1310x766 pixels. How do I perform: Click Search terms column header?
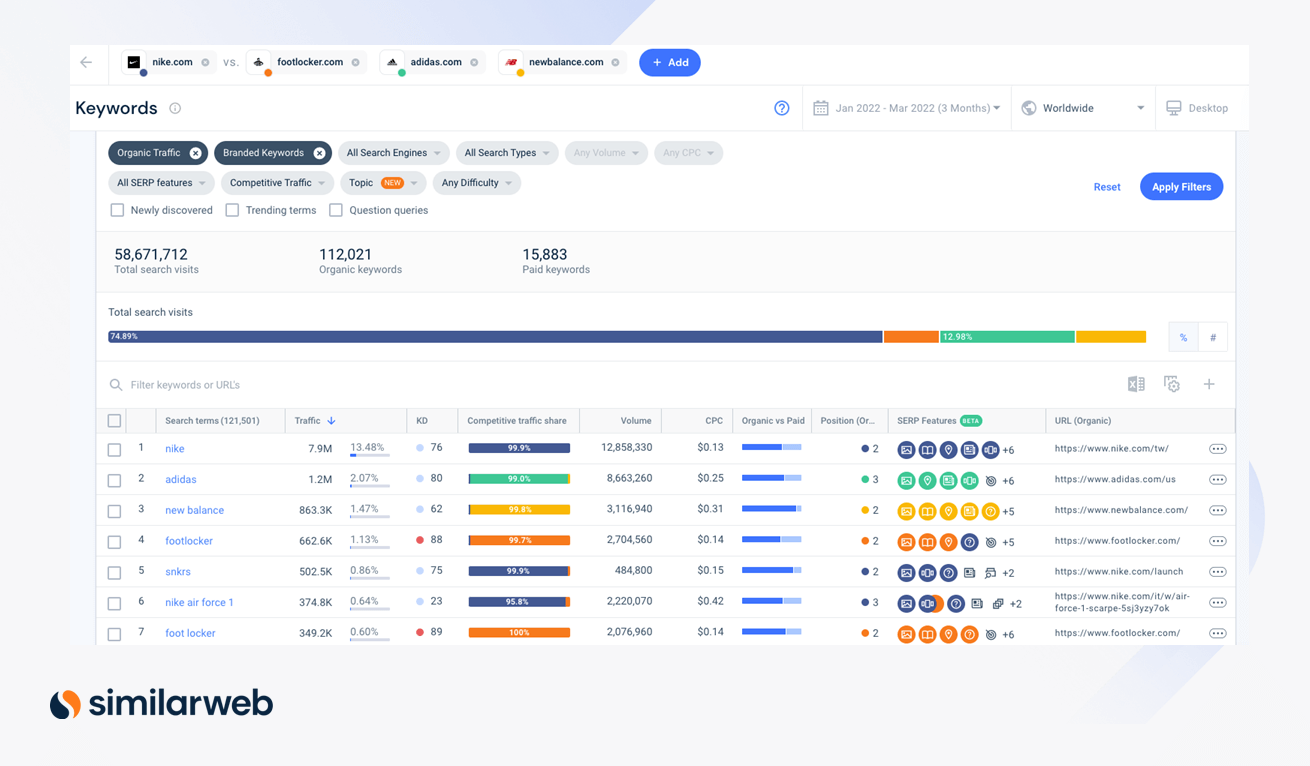(x=212, y=421)
